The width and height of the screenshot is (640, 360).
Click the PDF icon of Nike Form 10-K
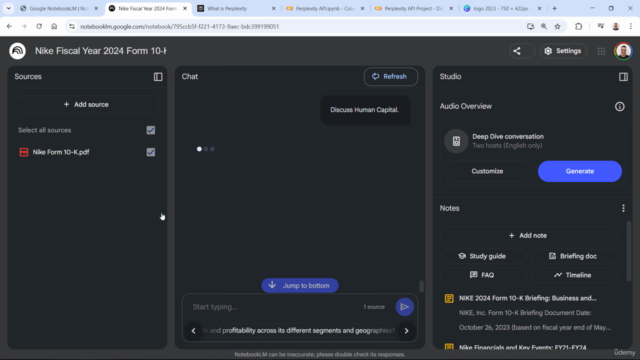click(x=24, y=152)
